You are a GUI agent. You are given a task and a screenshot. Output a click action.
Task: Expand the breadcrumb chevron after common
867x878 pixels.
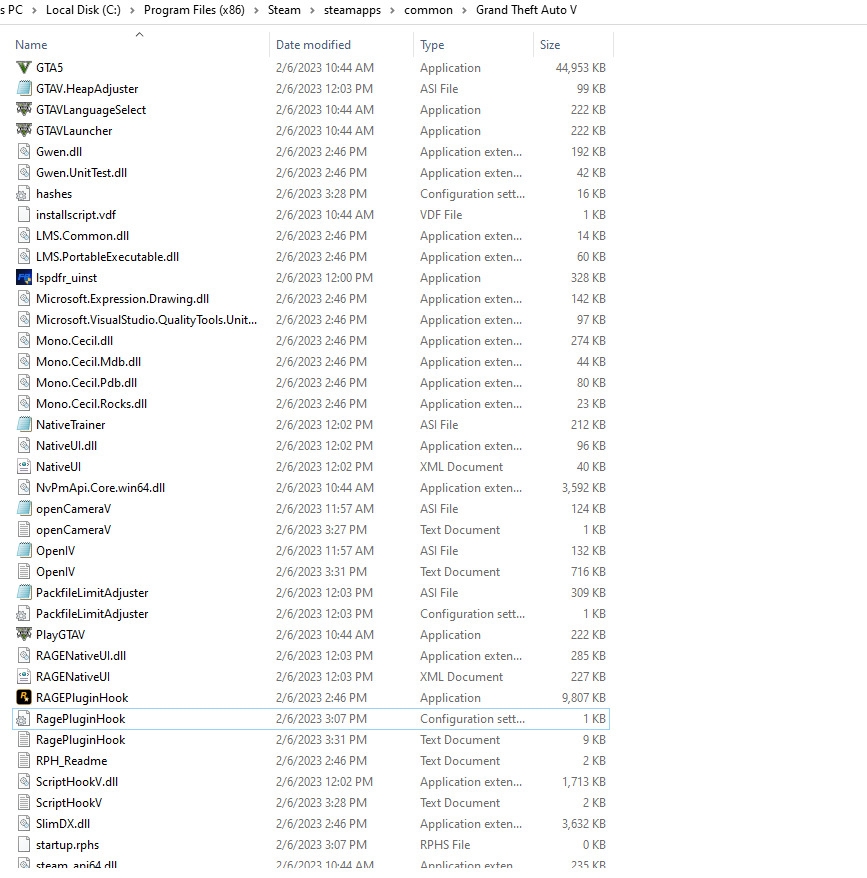tap(464, 11)
